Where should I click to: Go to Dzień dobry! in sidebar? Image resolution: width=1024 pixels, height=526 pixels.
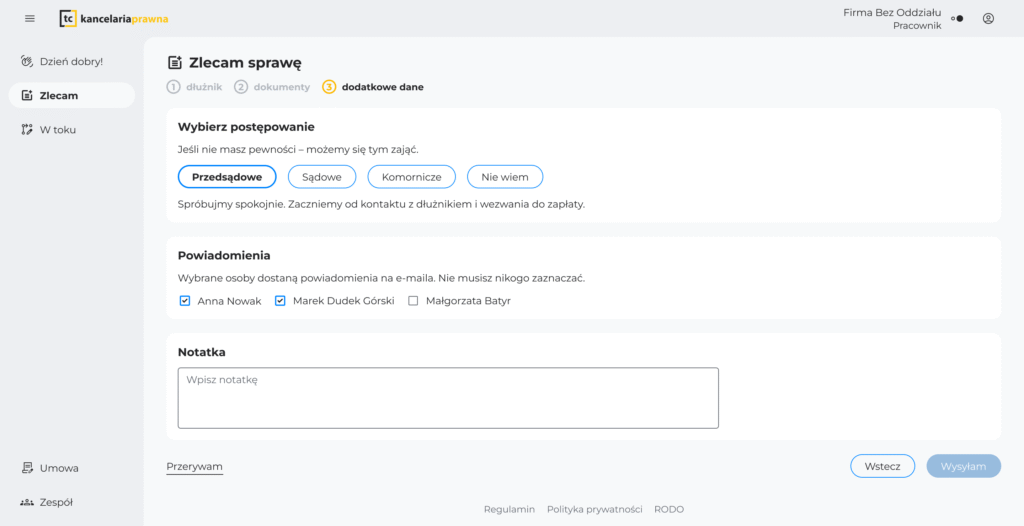pos(70,61)
